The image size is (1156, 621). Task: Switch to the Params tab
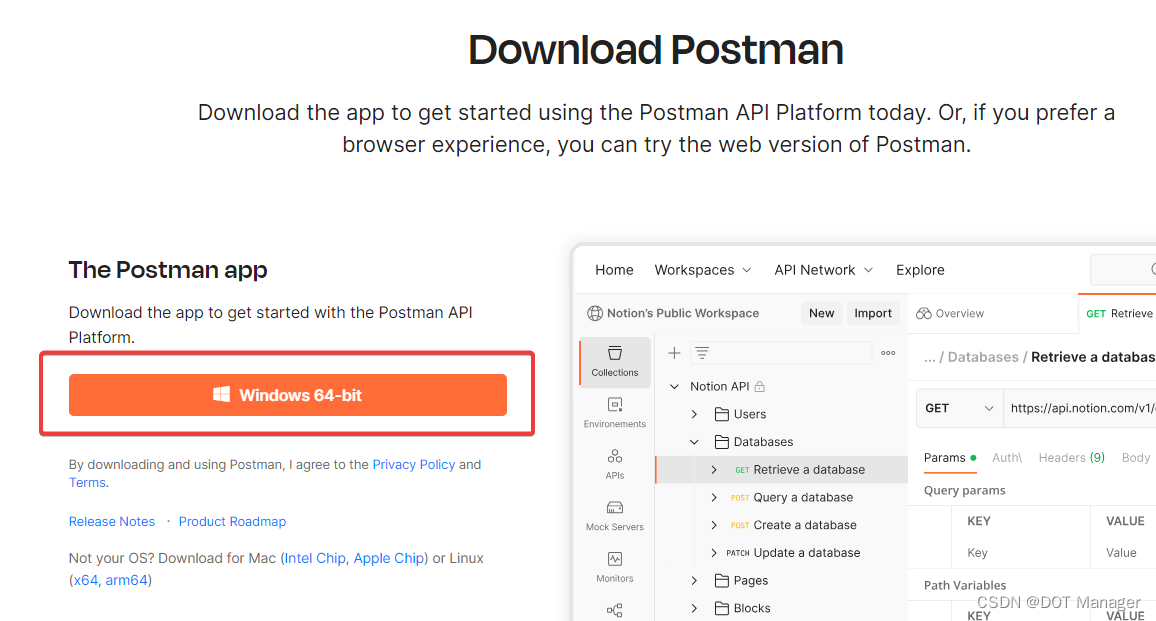pos(949,458)
